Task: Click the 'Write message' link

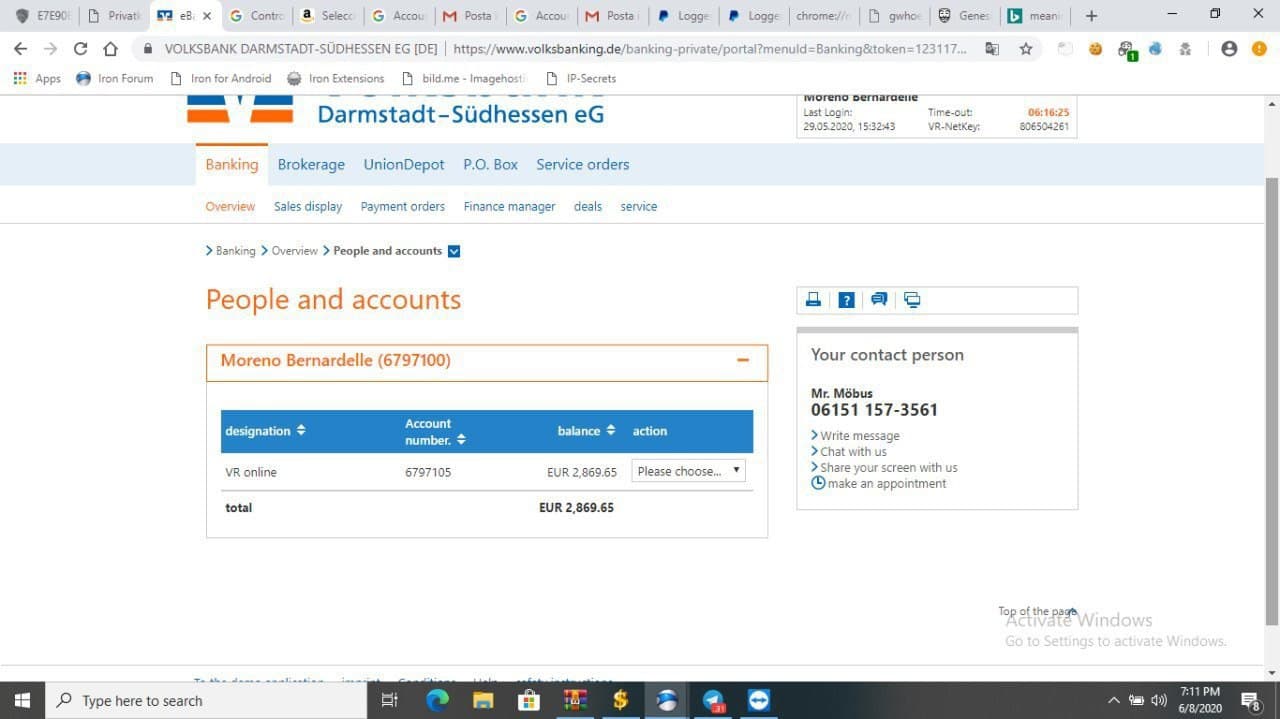Action: tap(859, 436)
